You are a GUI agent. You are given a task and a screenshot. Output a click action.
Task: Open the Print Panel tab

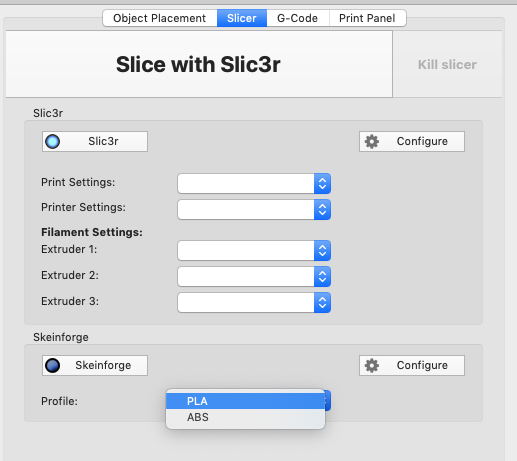click(x=367, y=18)
